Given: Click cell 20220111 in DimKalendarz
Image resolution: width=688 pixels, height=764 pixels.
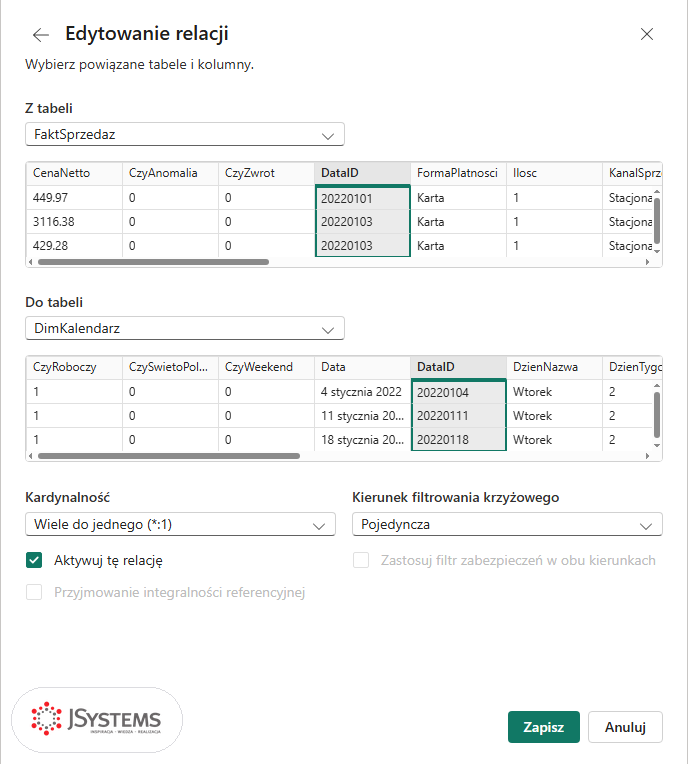Looking at the screenshot, I should click(459, 416).
